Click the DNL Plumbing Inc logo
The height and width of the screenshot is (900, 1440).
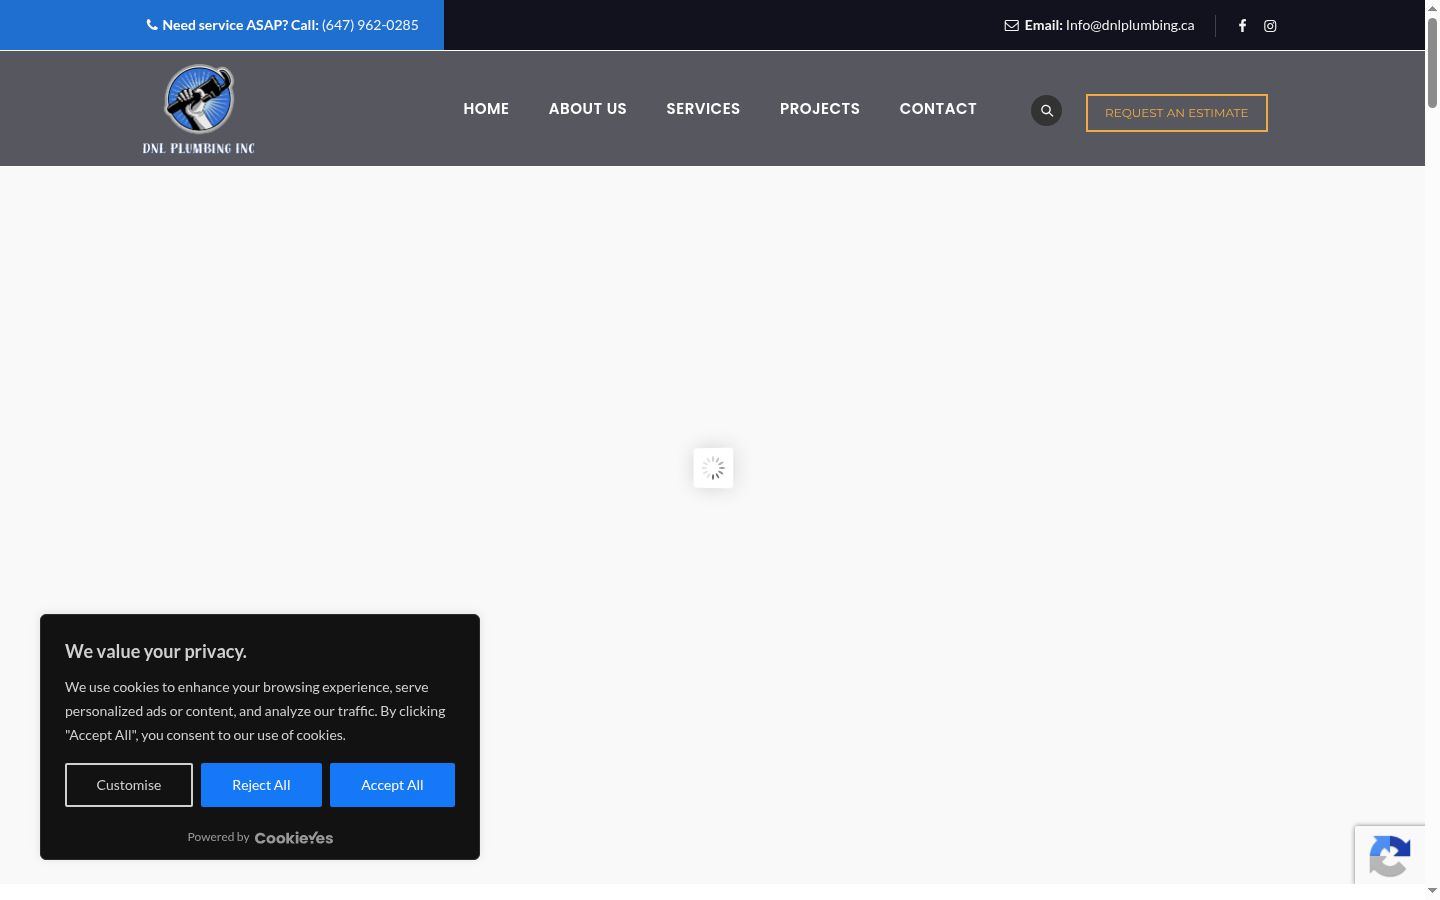click(x=198, y=110)
